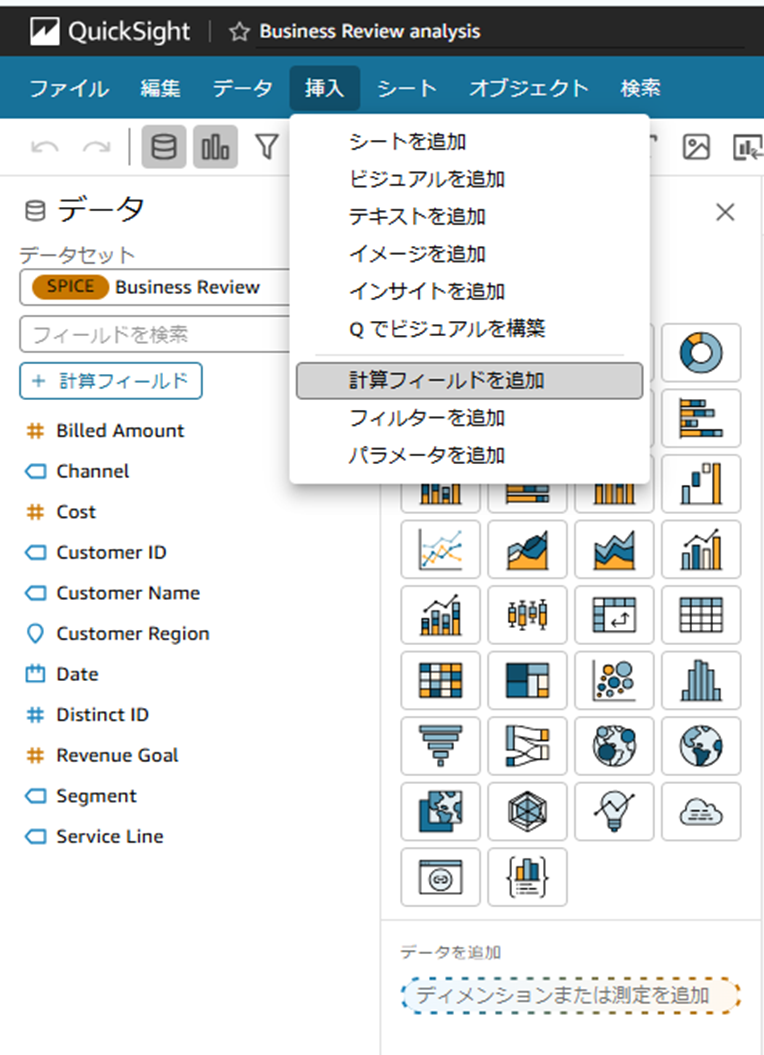Viewport: 764px width, 1055px height.
Task: Select the stacked area line chart visual
Action: [x=614, y=549]
